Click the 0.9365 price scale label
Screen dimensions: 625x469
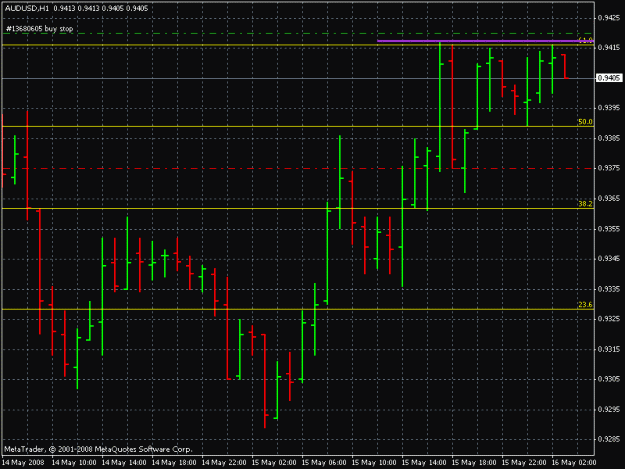(x=609, y=198)
